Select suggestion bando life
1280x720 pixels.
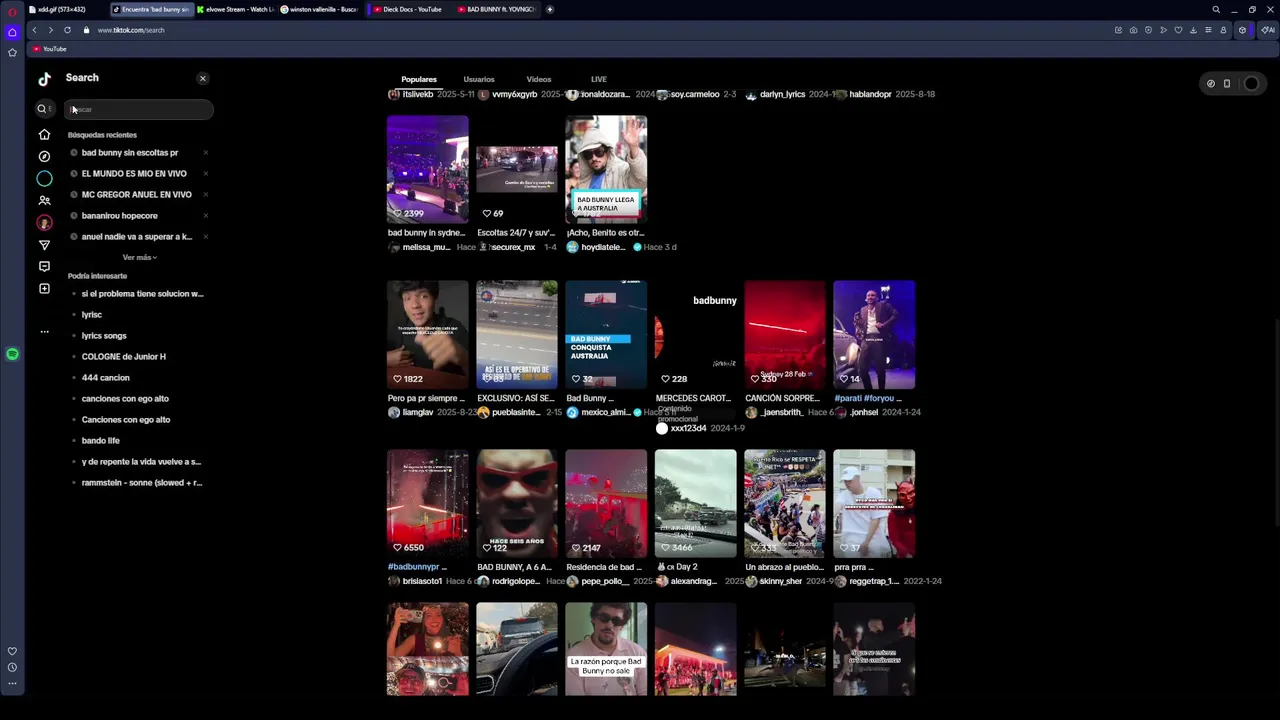101,441
